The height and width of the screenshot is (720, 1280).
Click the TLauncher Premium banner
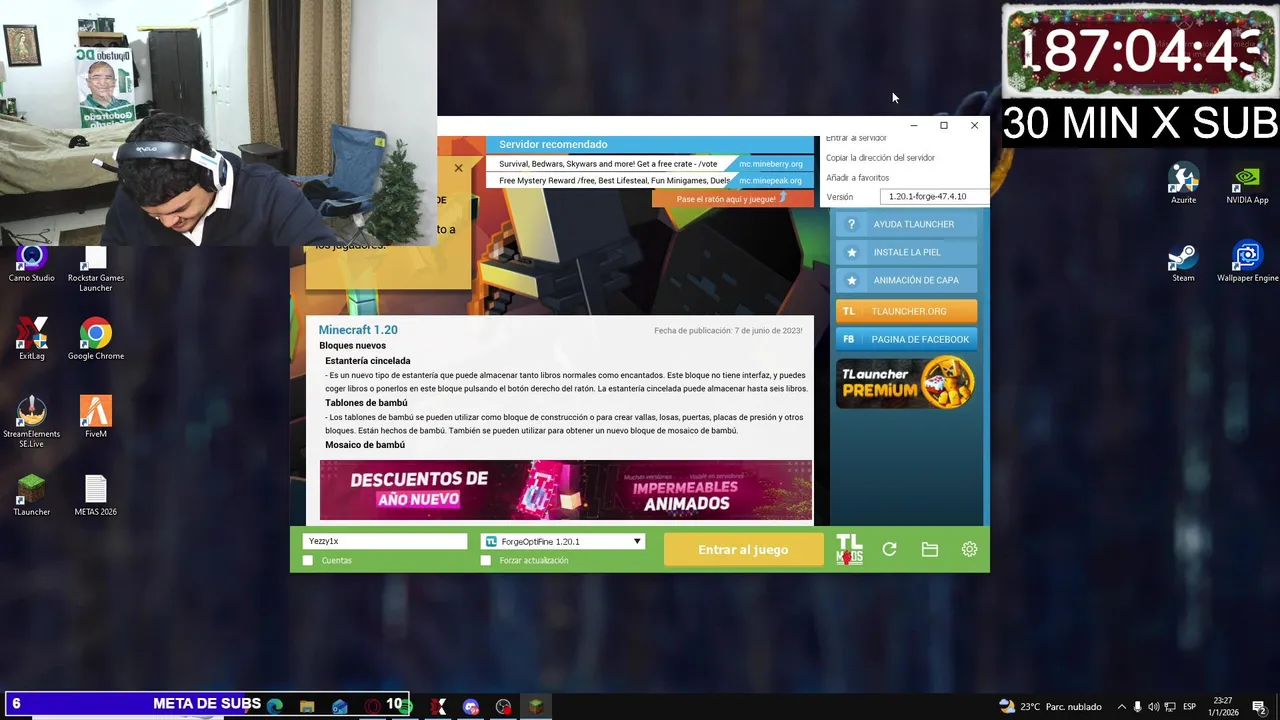coord(906,383)
